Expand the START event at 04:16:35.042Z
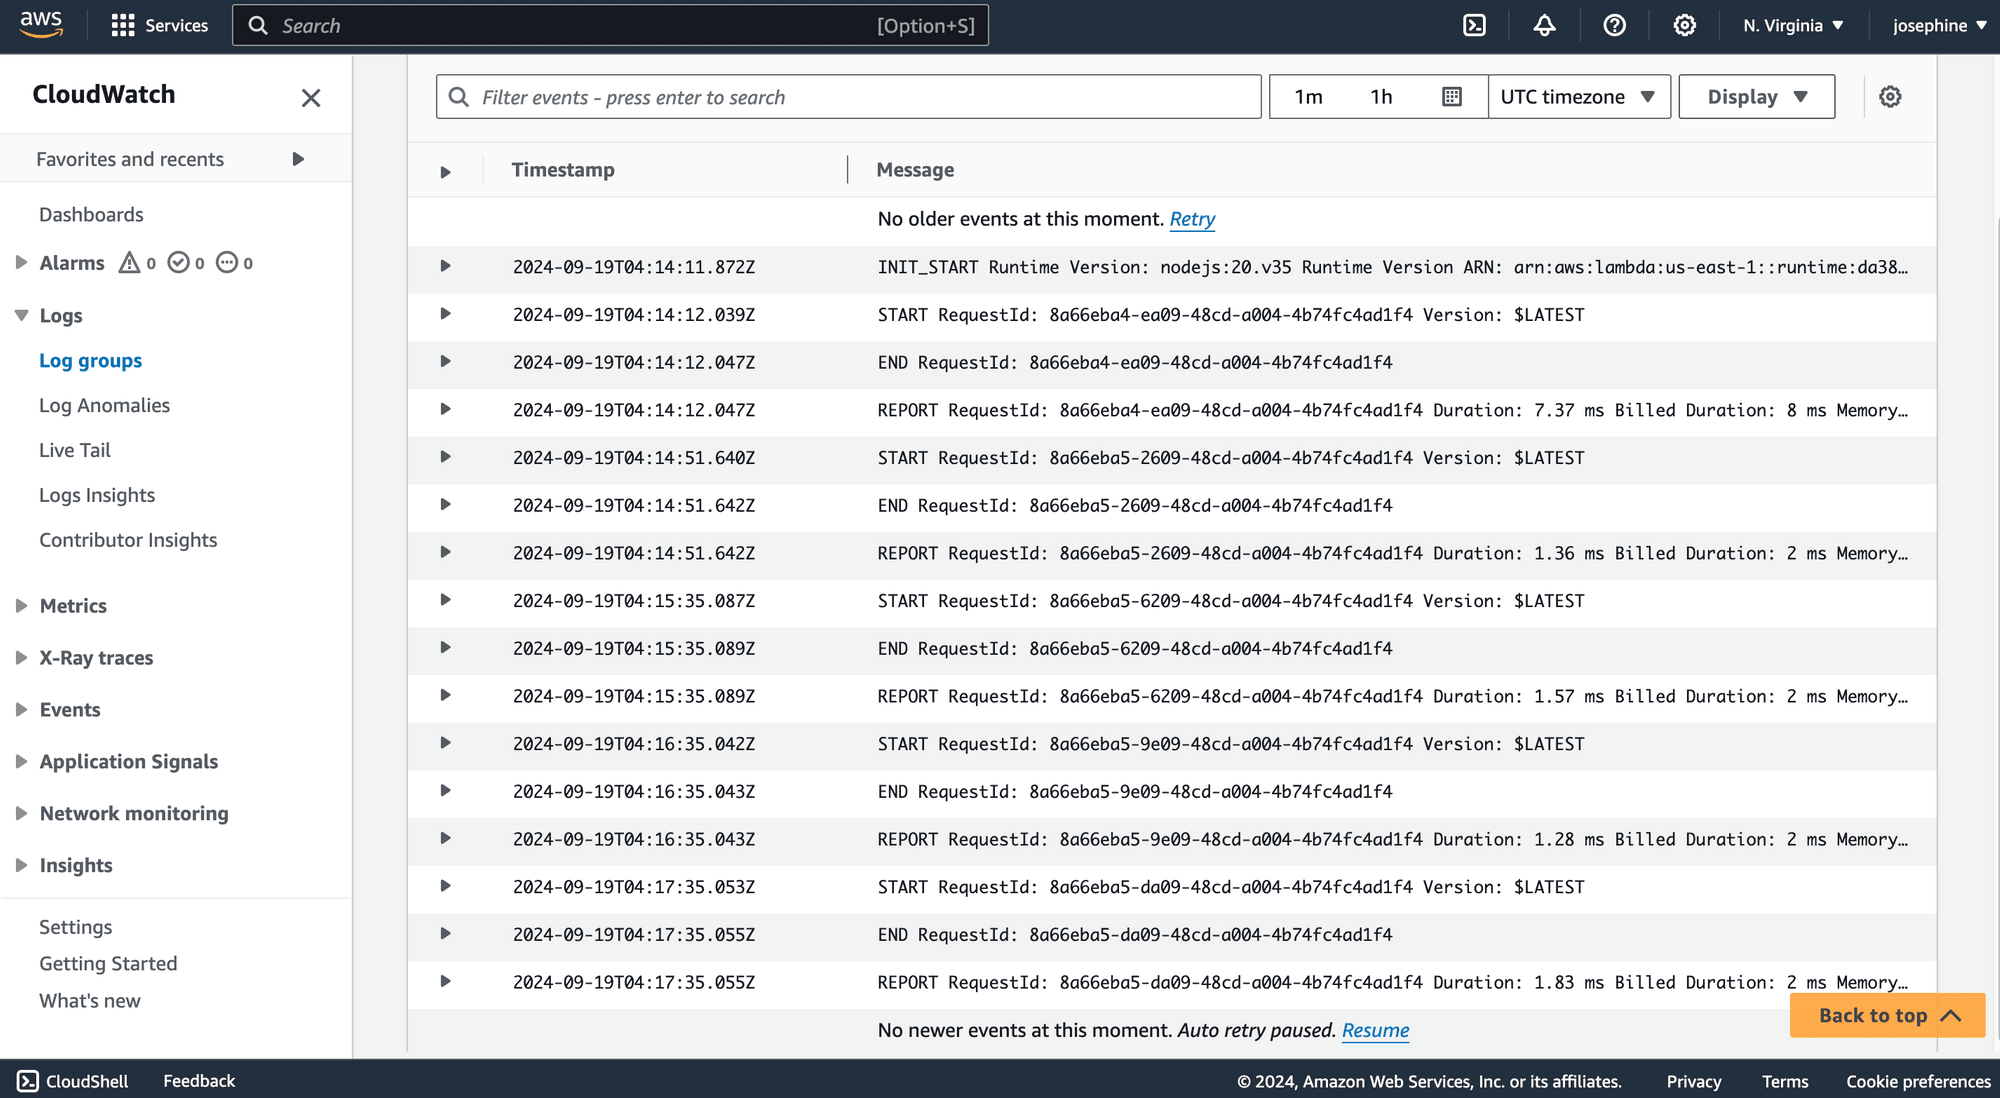This screenshot has width=2000, height=1098. pyautogui.click(x=446, y=743)
